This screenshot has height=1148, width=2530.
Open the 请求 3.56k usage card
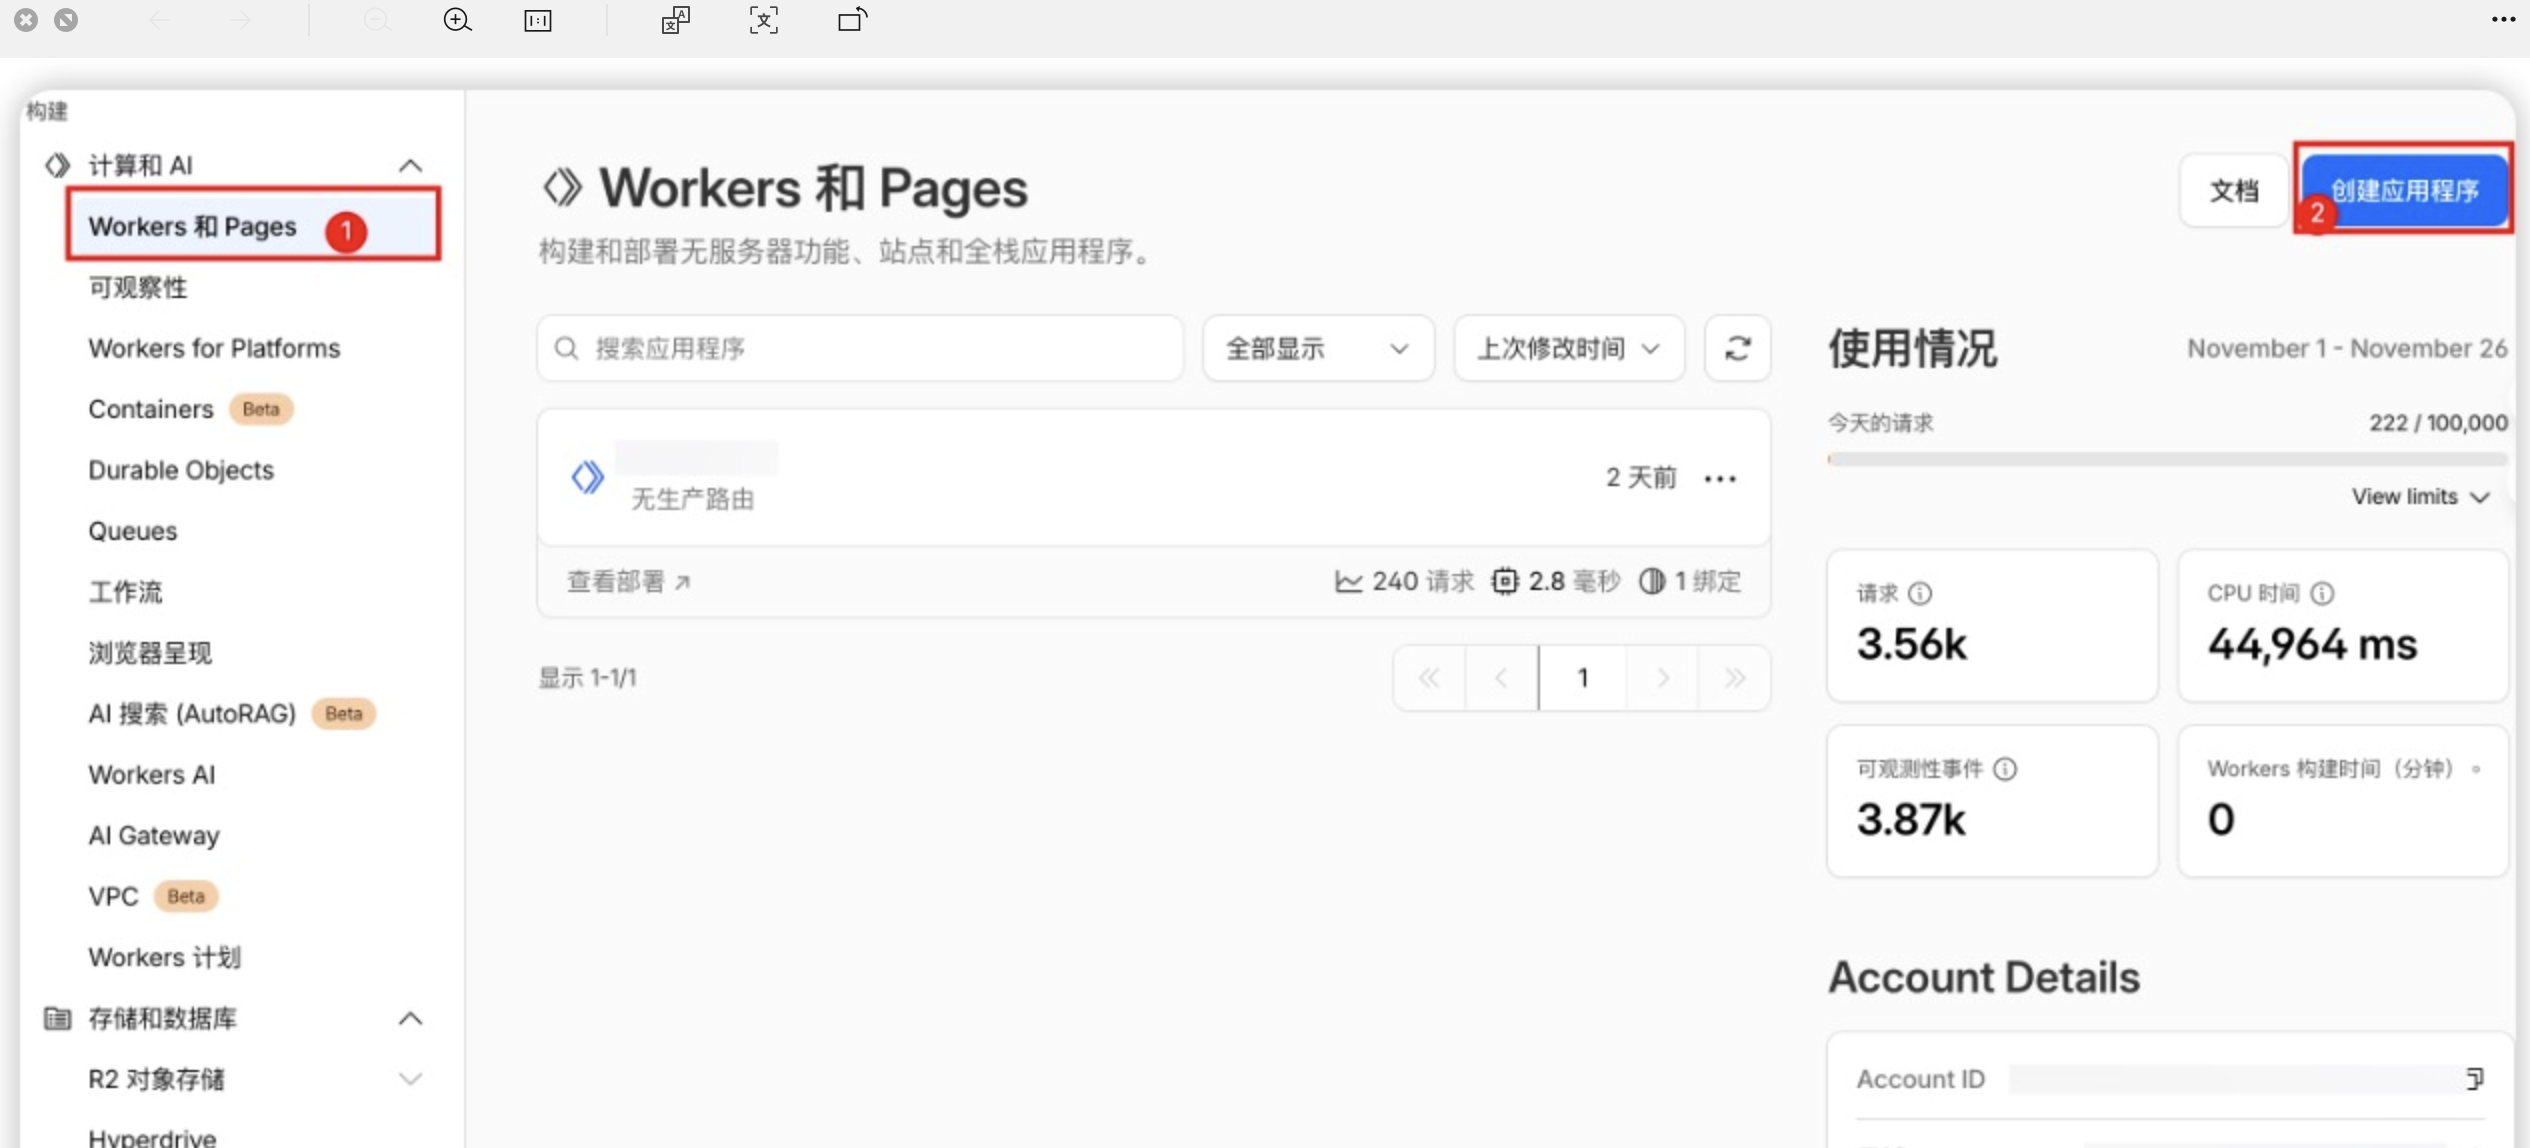1992,625
